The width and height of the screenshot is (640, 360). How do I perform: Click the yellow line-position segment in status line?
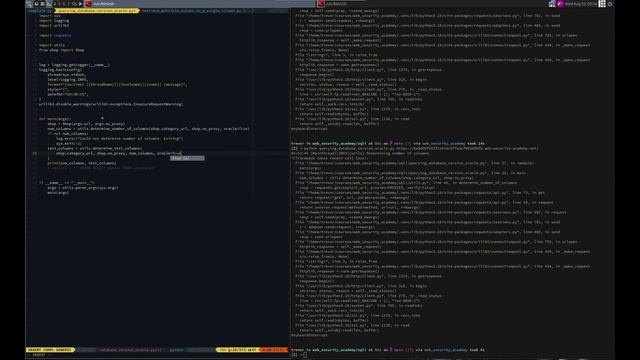point(238,350)
